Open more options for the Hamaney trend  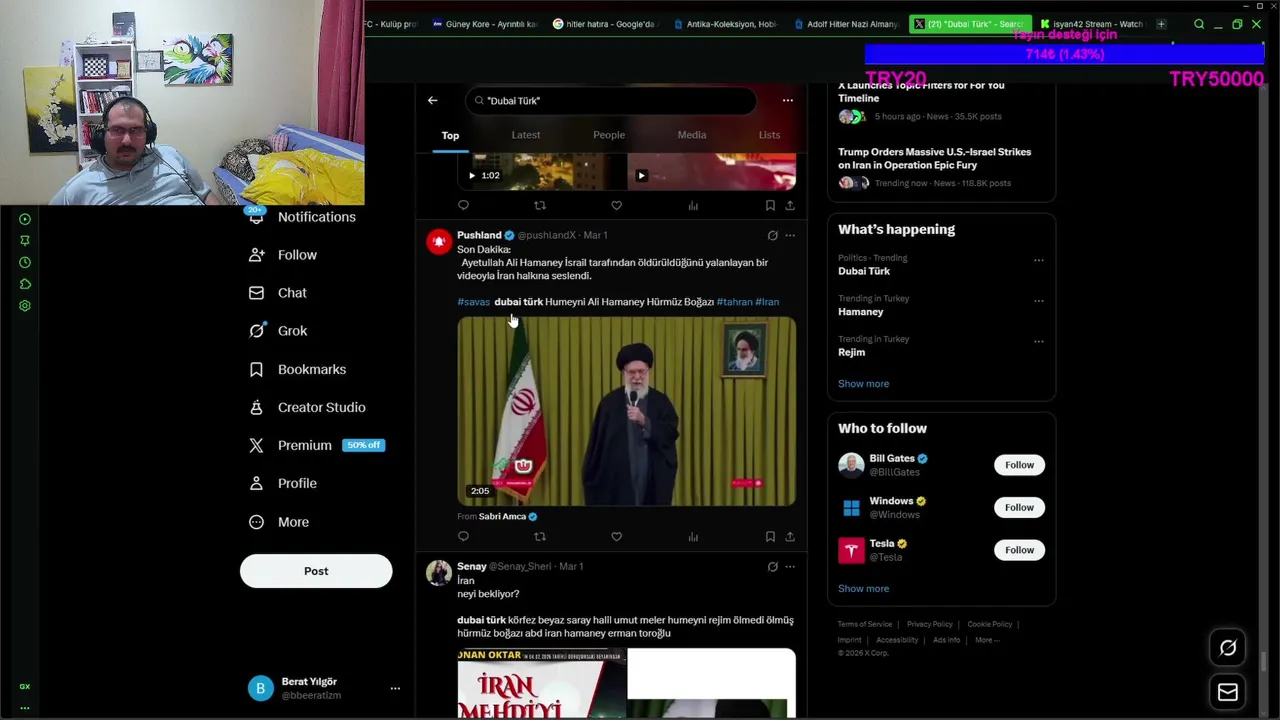click(x=1038, y=301)
